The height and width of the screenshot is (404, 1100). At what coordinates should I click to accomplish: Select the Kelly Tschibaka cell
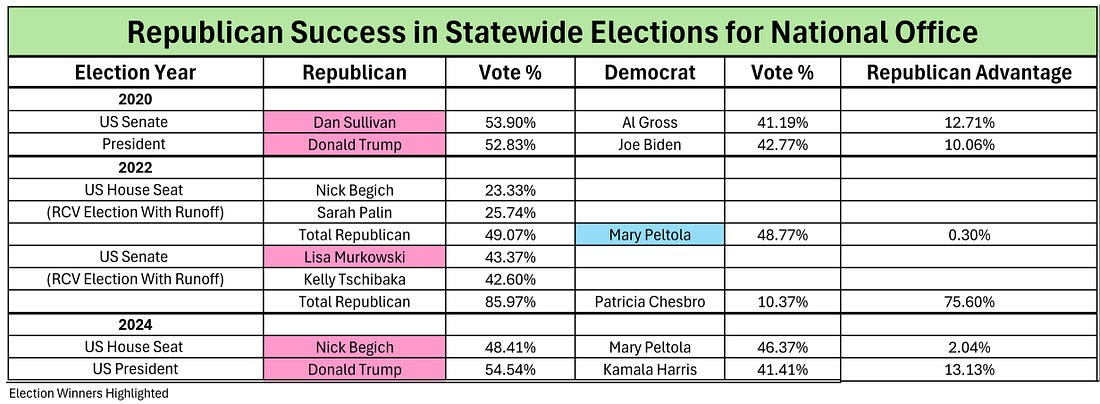click(x=354, y=279)
